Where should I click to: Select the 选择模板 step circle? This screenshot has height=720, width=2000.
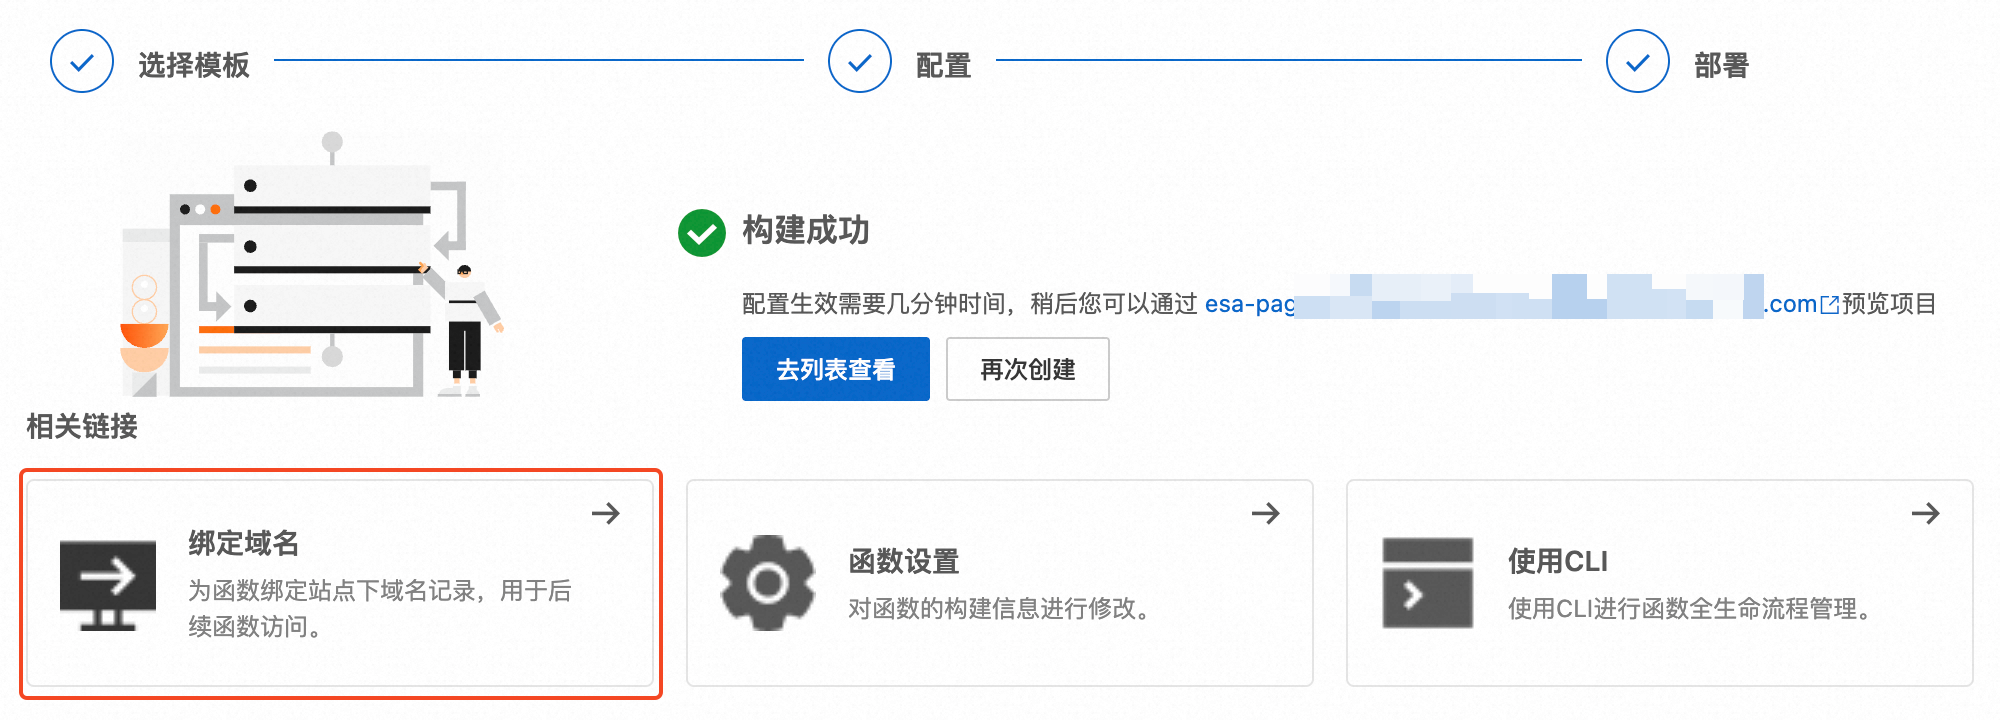coord(82,62)
